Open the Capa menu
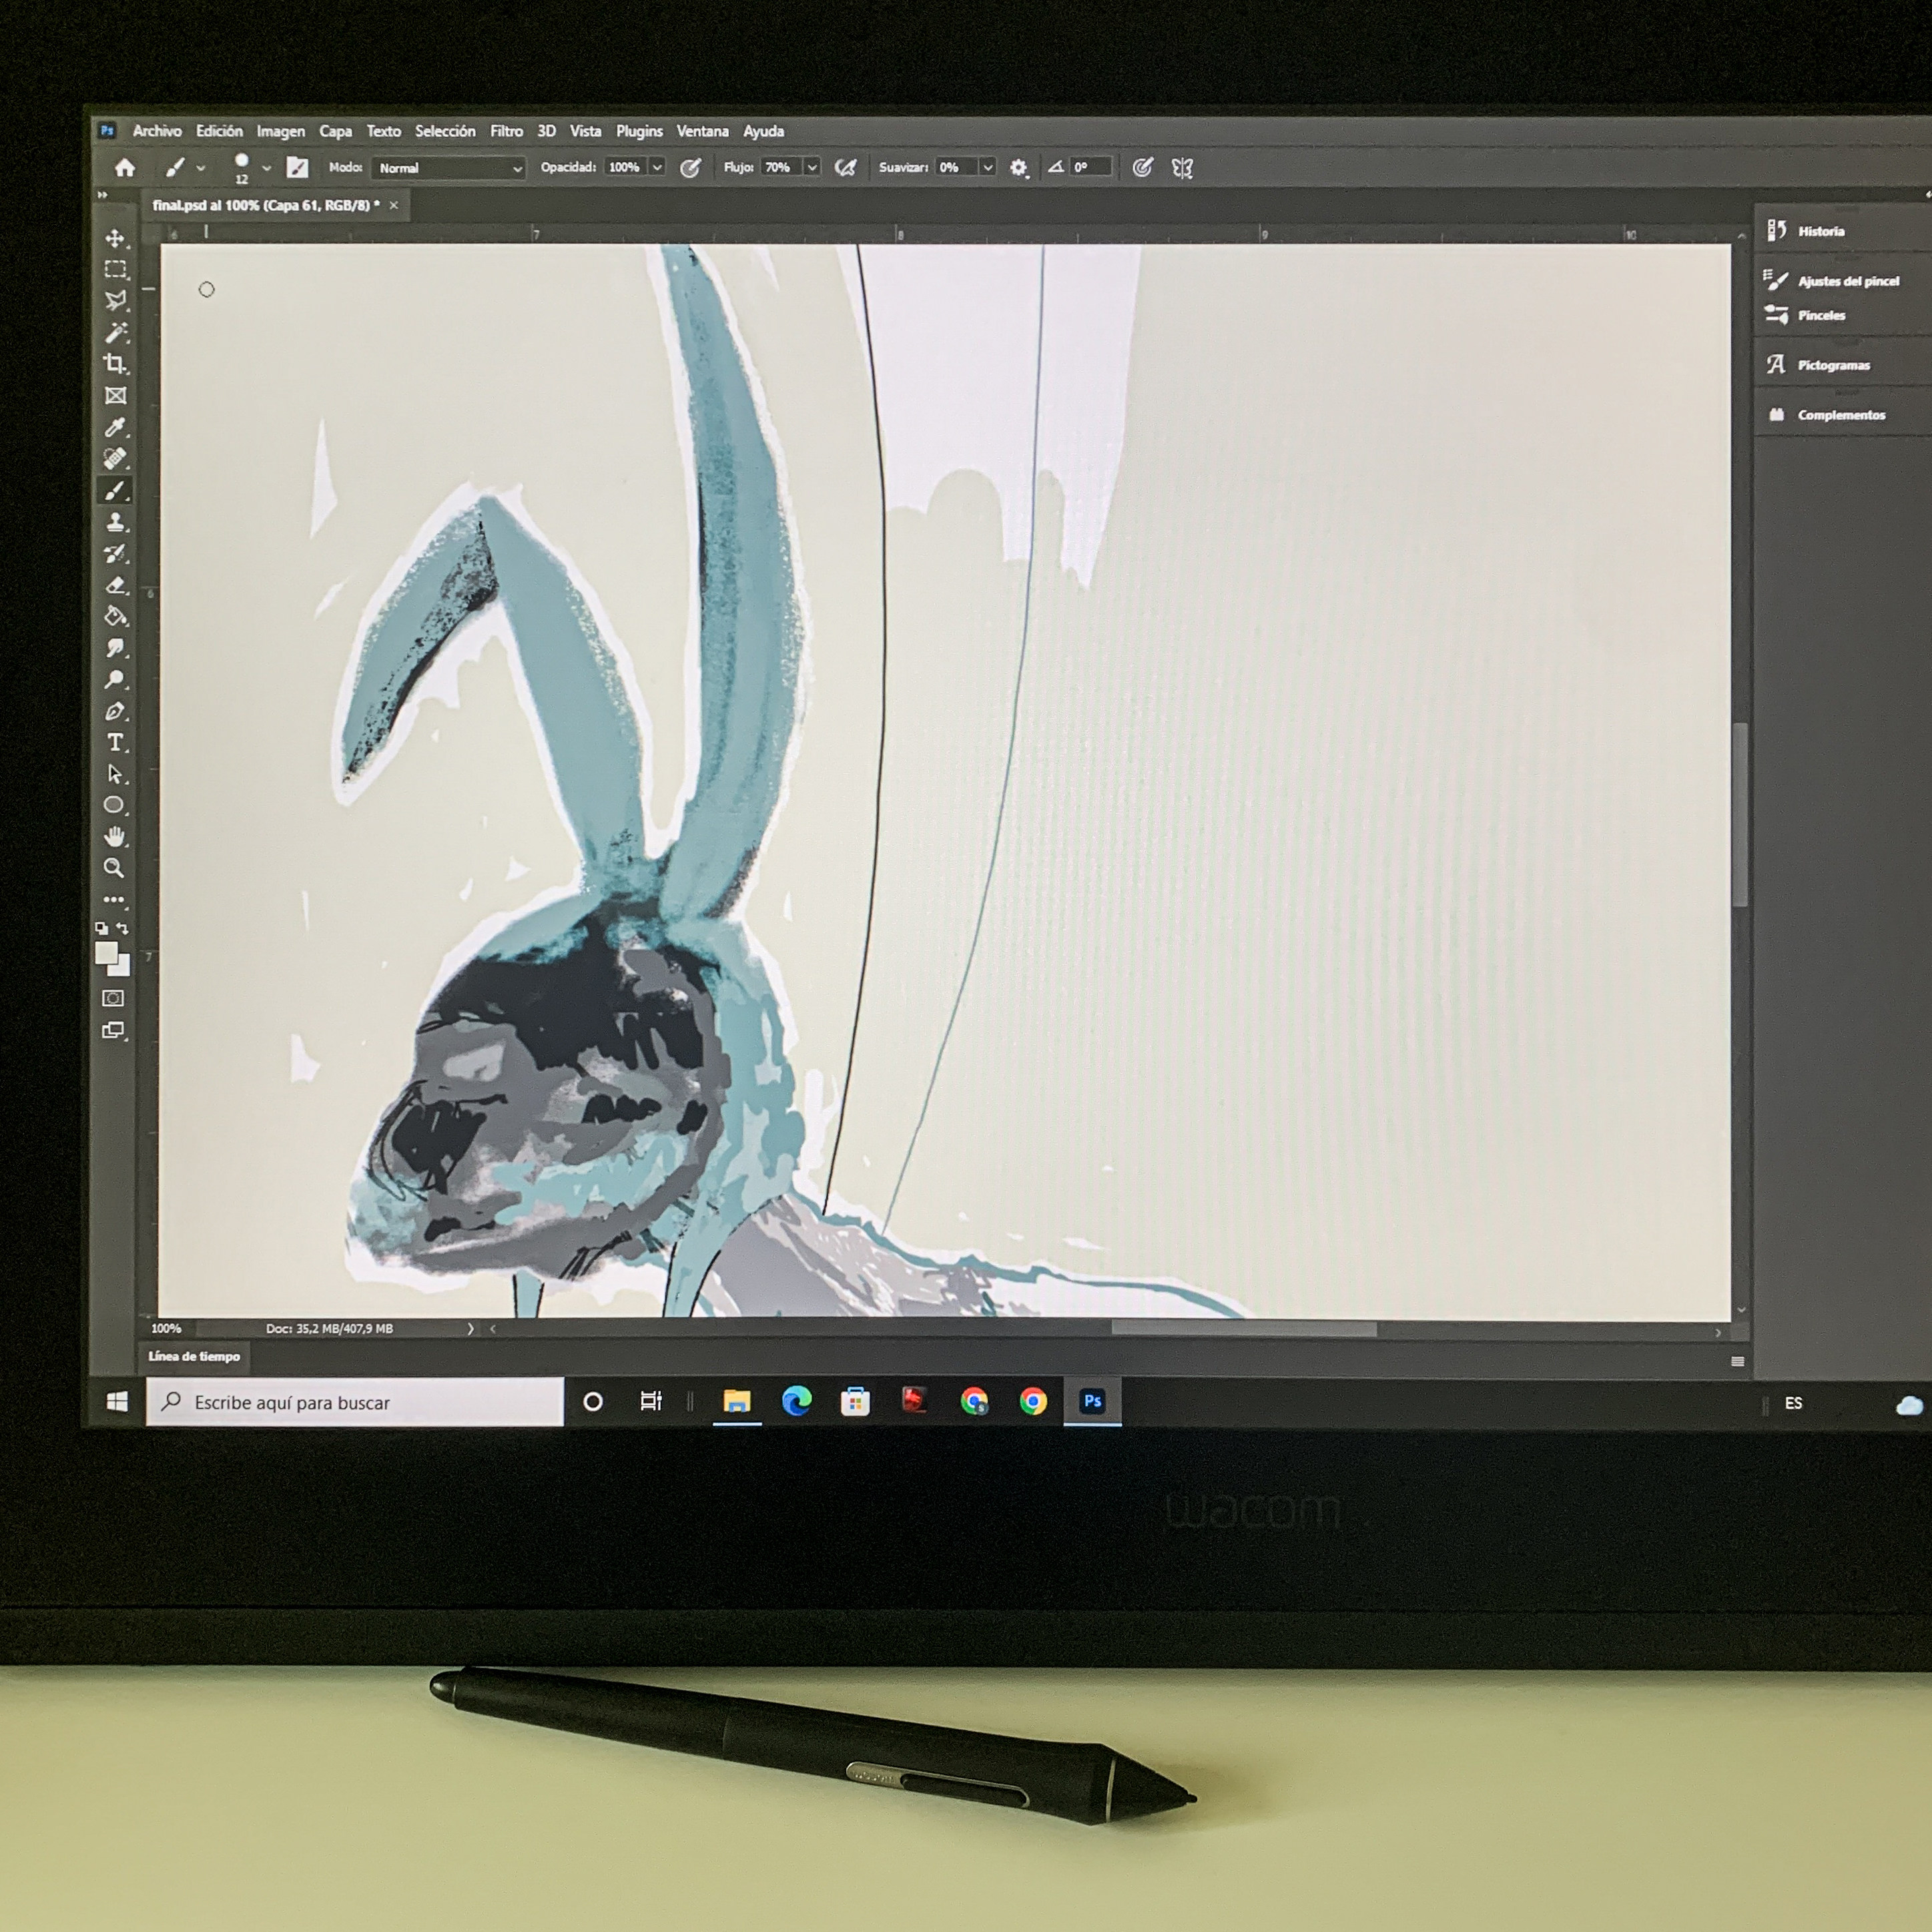The image size is (1932, 1932). tap(335, 131)
